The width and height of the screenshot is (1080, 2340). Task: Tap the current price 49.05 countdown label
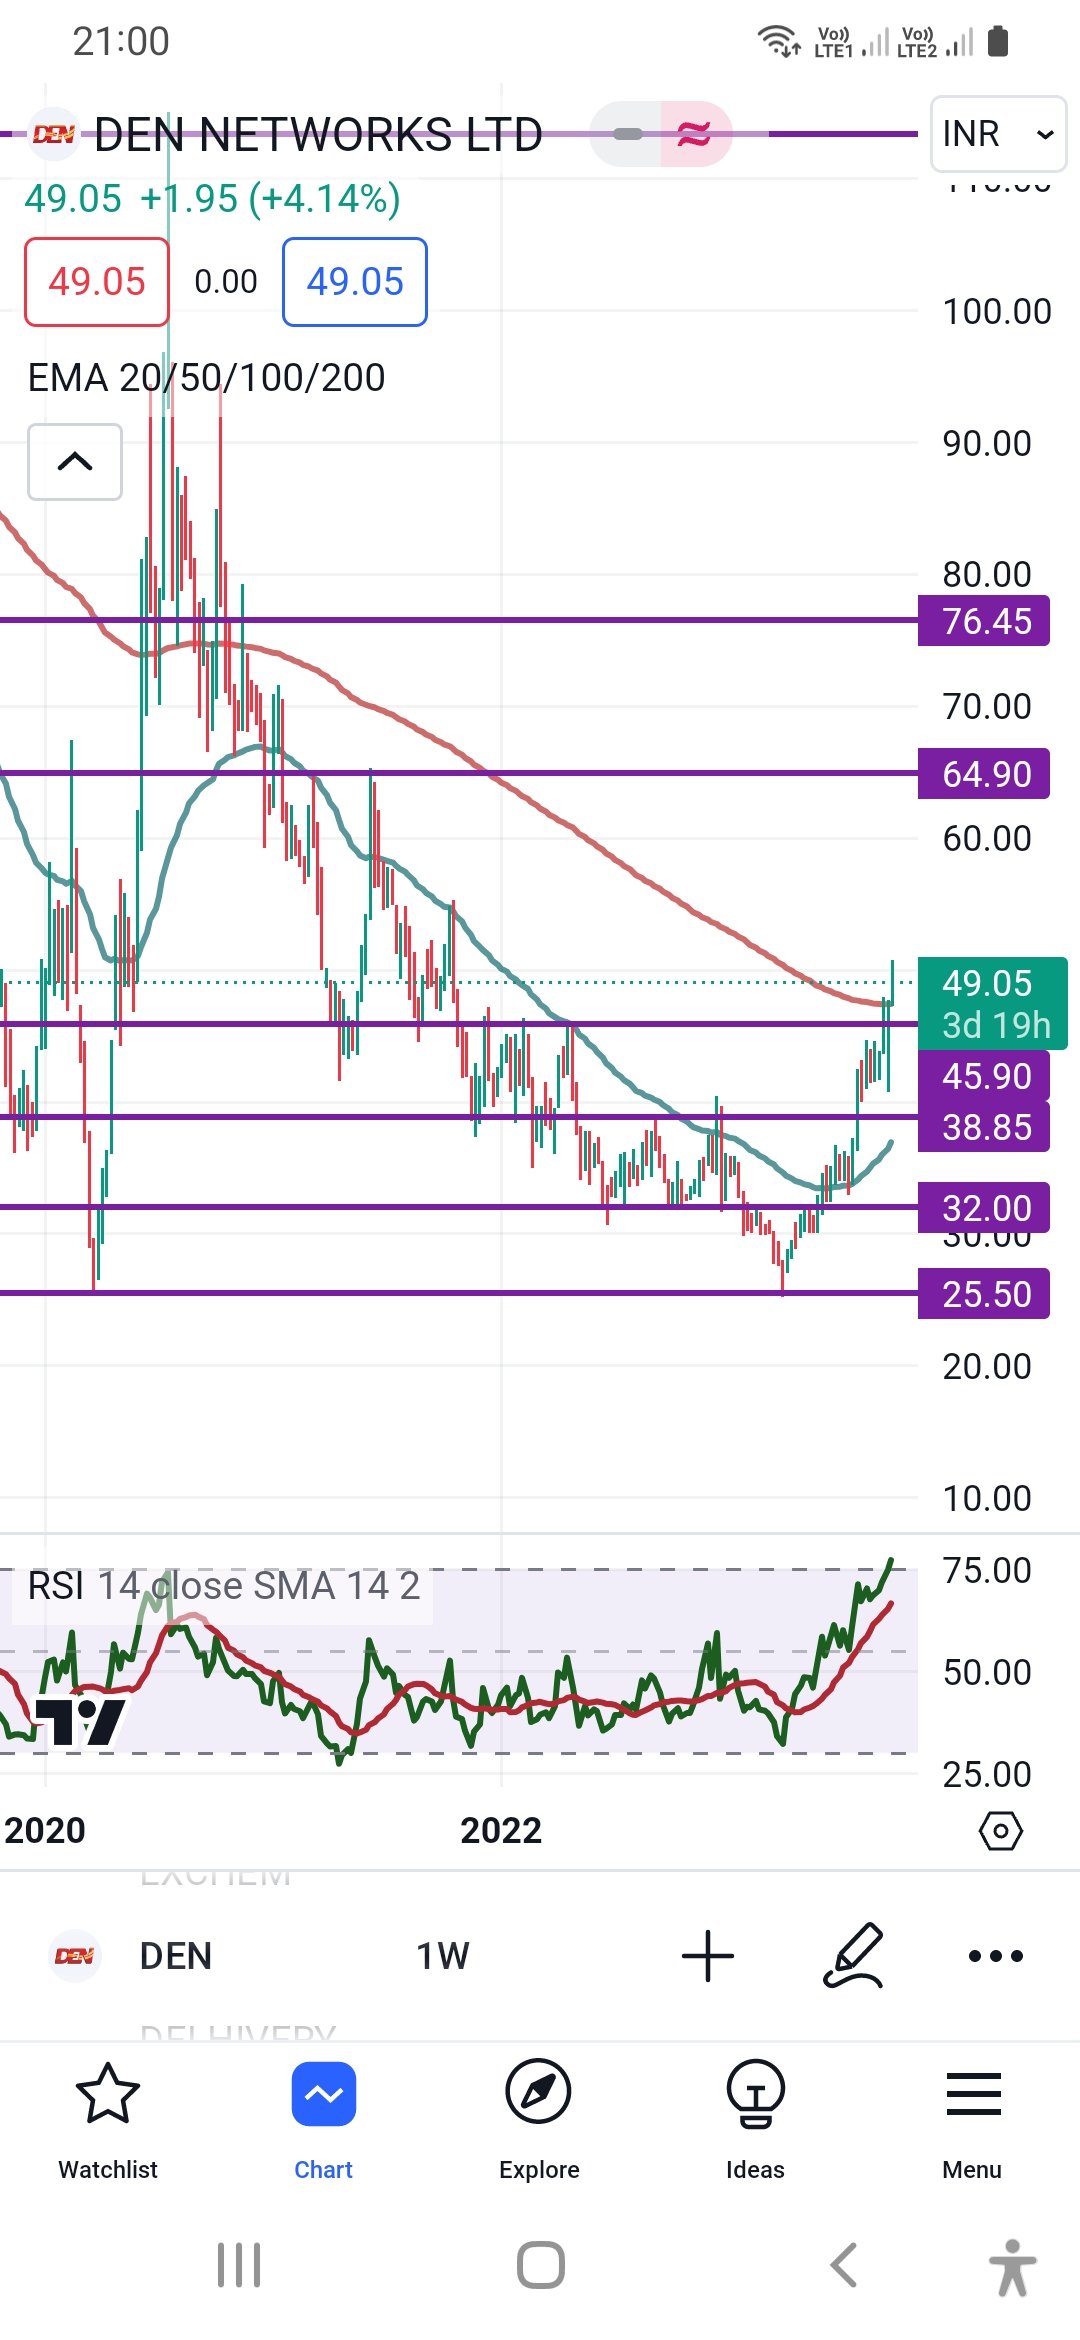click(993, 1004)
